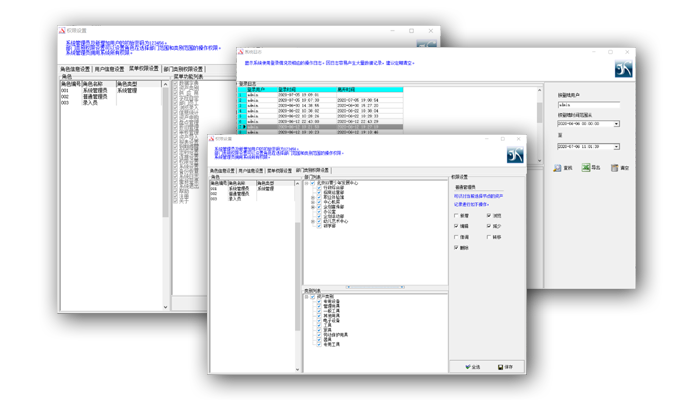Open the start time range dropdown
This screenshot has height=400, width=700.
pyautogui.click(x=618, y=124)
